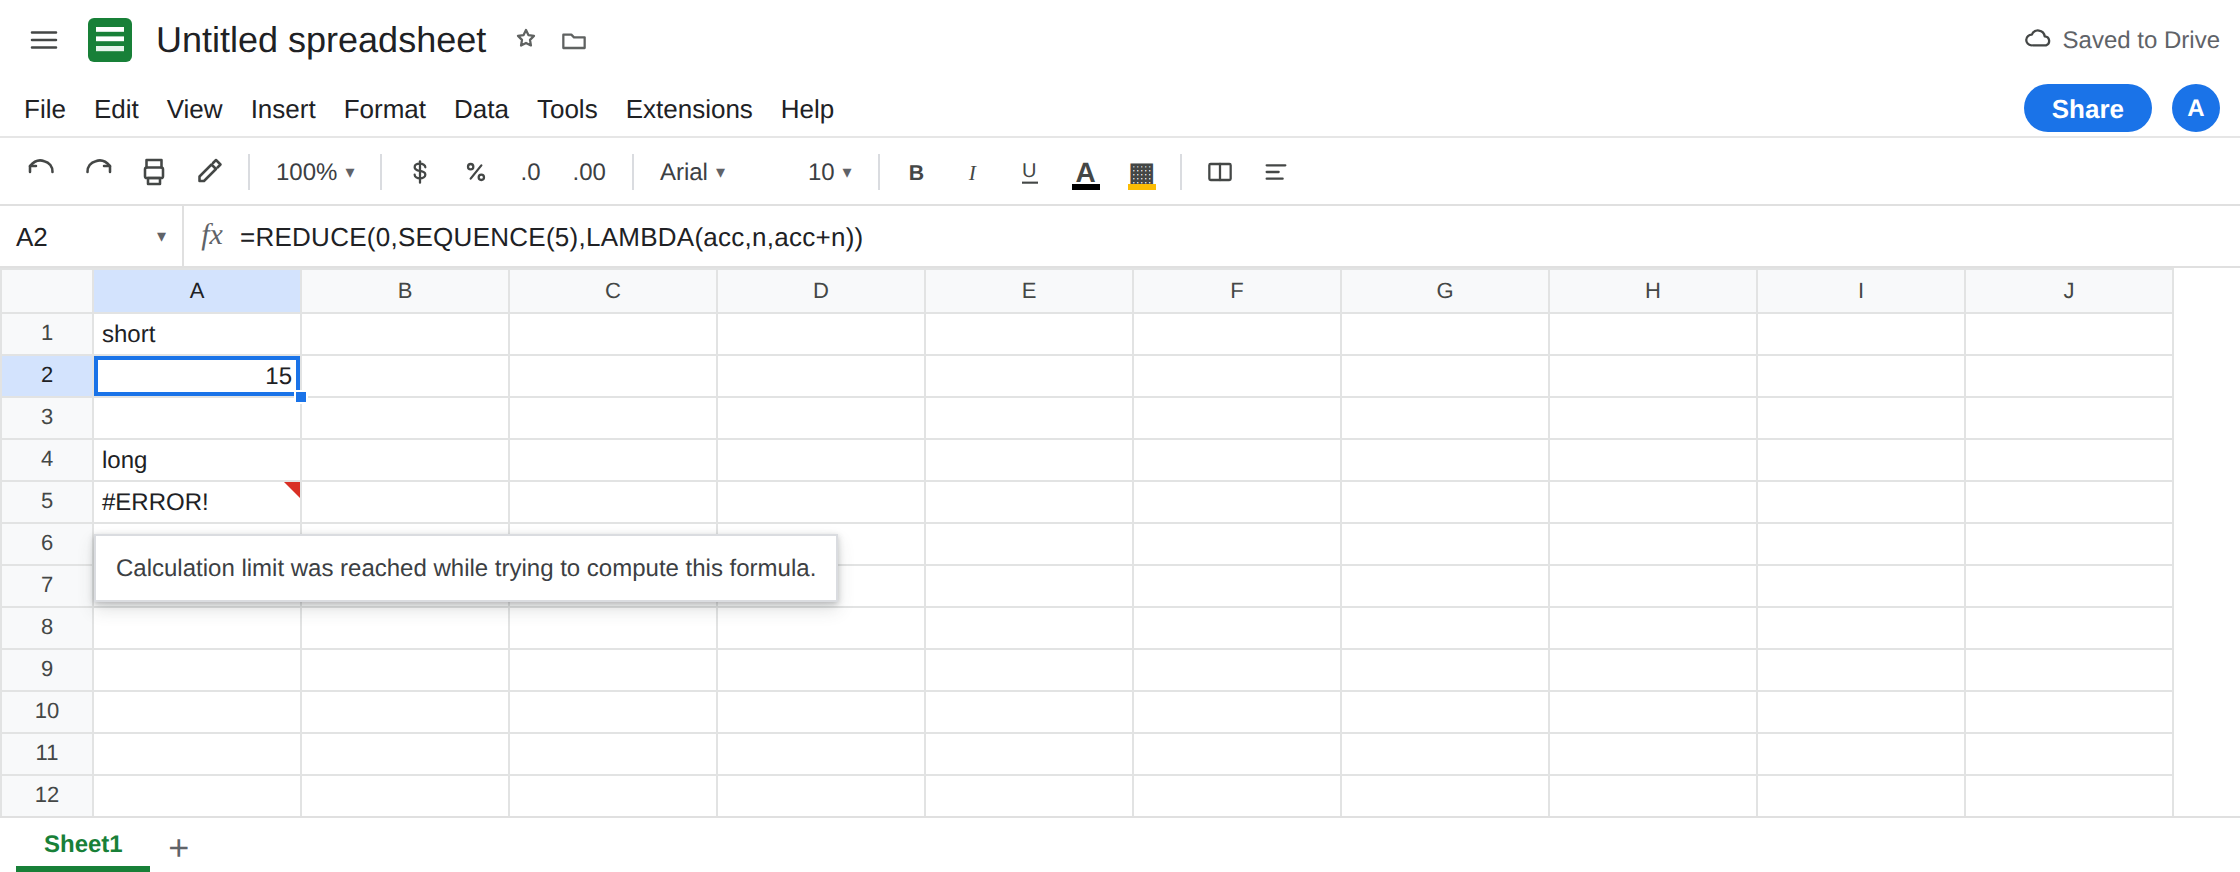Activate the paint format tool
Viewport: 2240px width, 872px height.
pos(209,172)
